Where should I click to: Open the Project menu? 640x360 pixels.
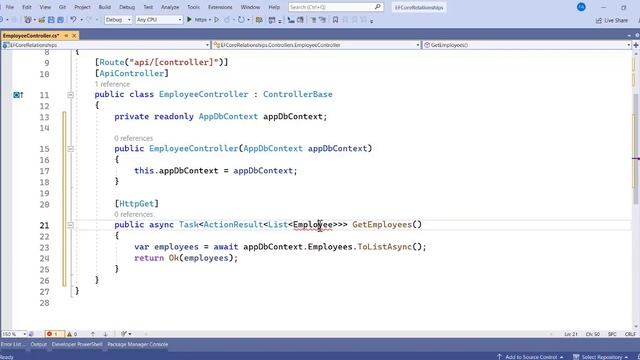(82, 7)
